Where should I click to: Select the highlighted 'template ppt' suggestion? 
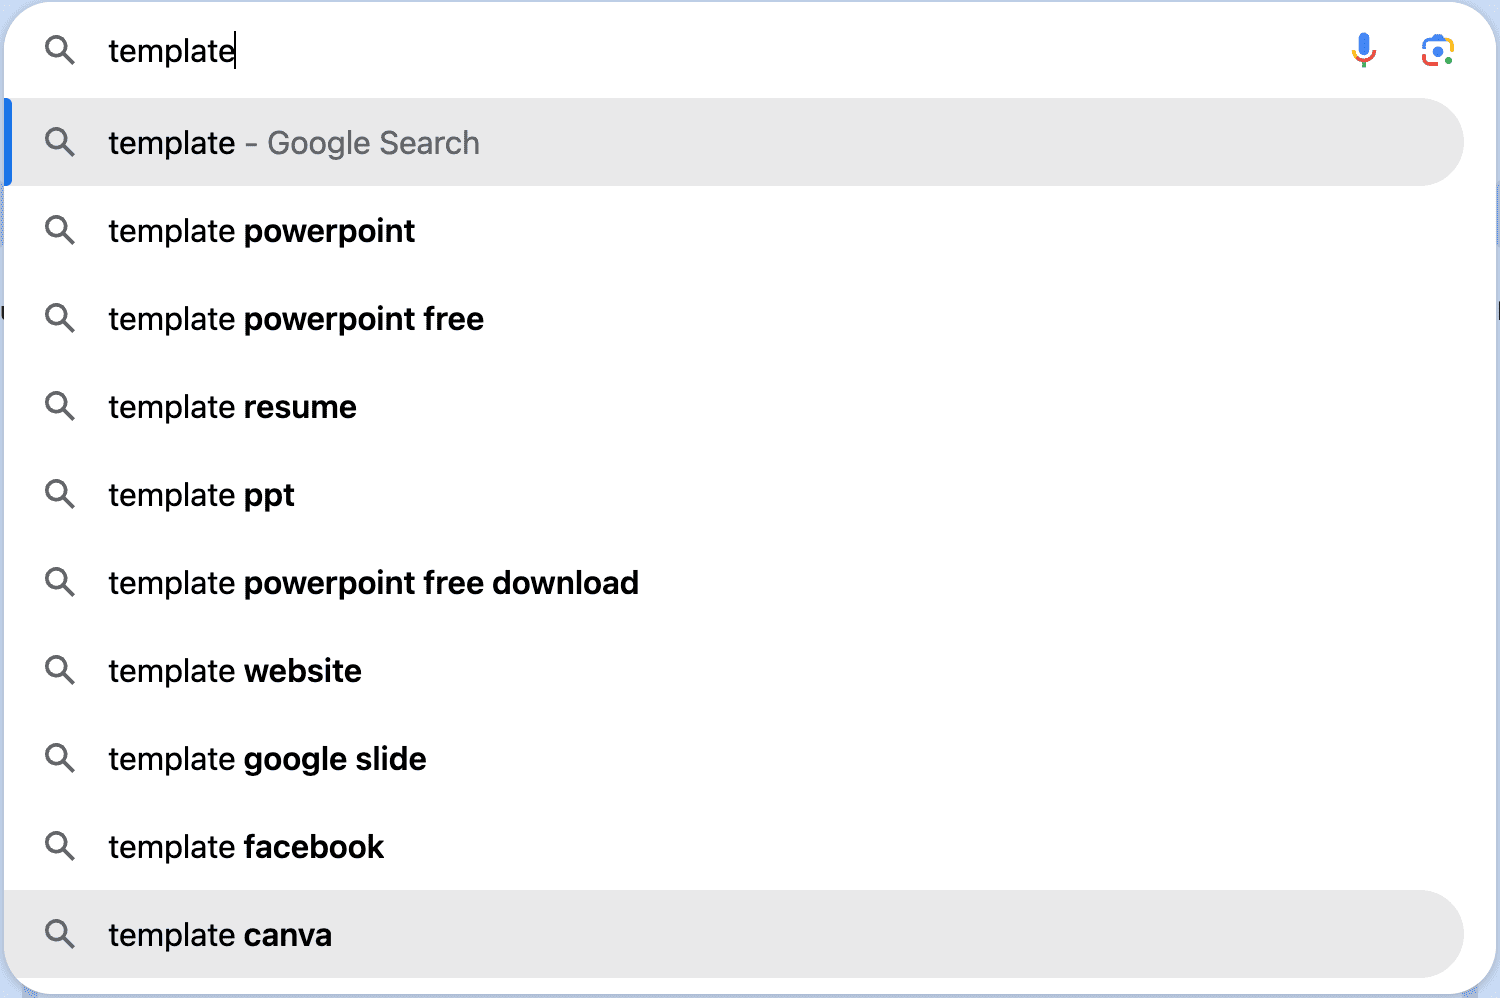201,494
